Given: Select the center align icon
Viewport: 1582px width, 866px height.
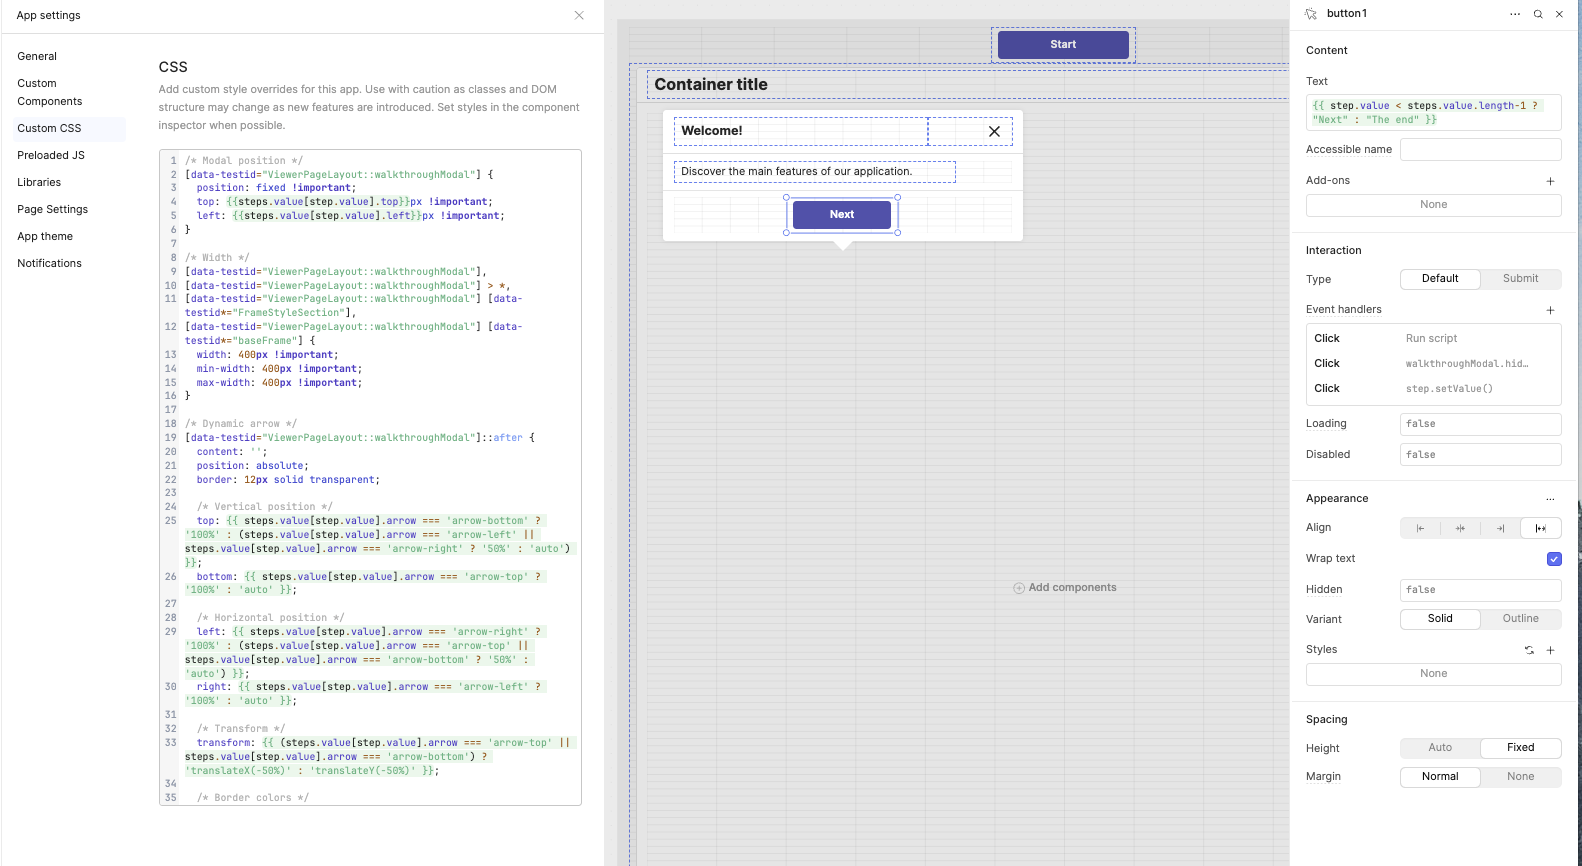Looking at the screenshot, I should pos(1460,528).
